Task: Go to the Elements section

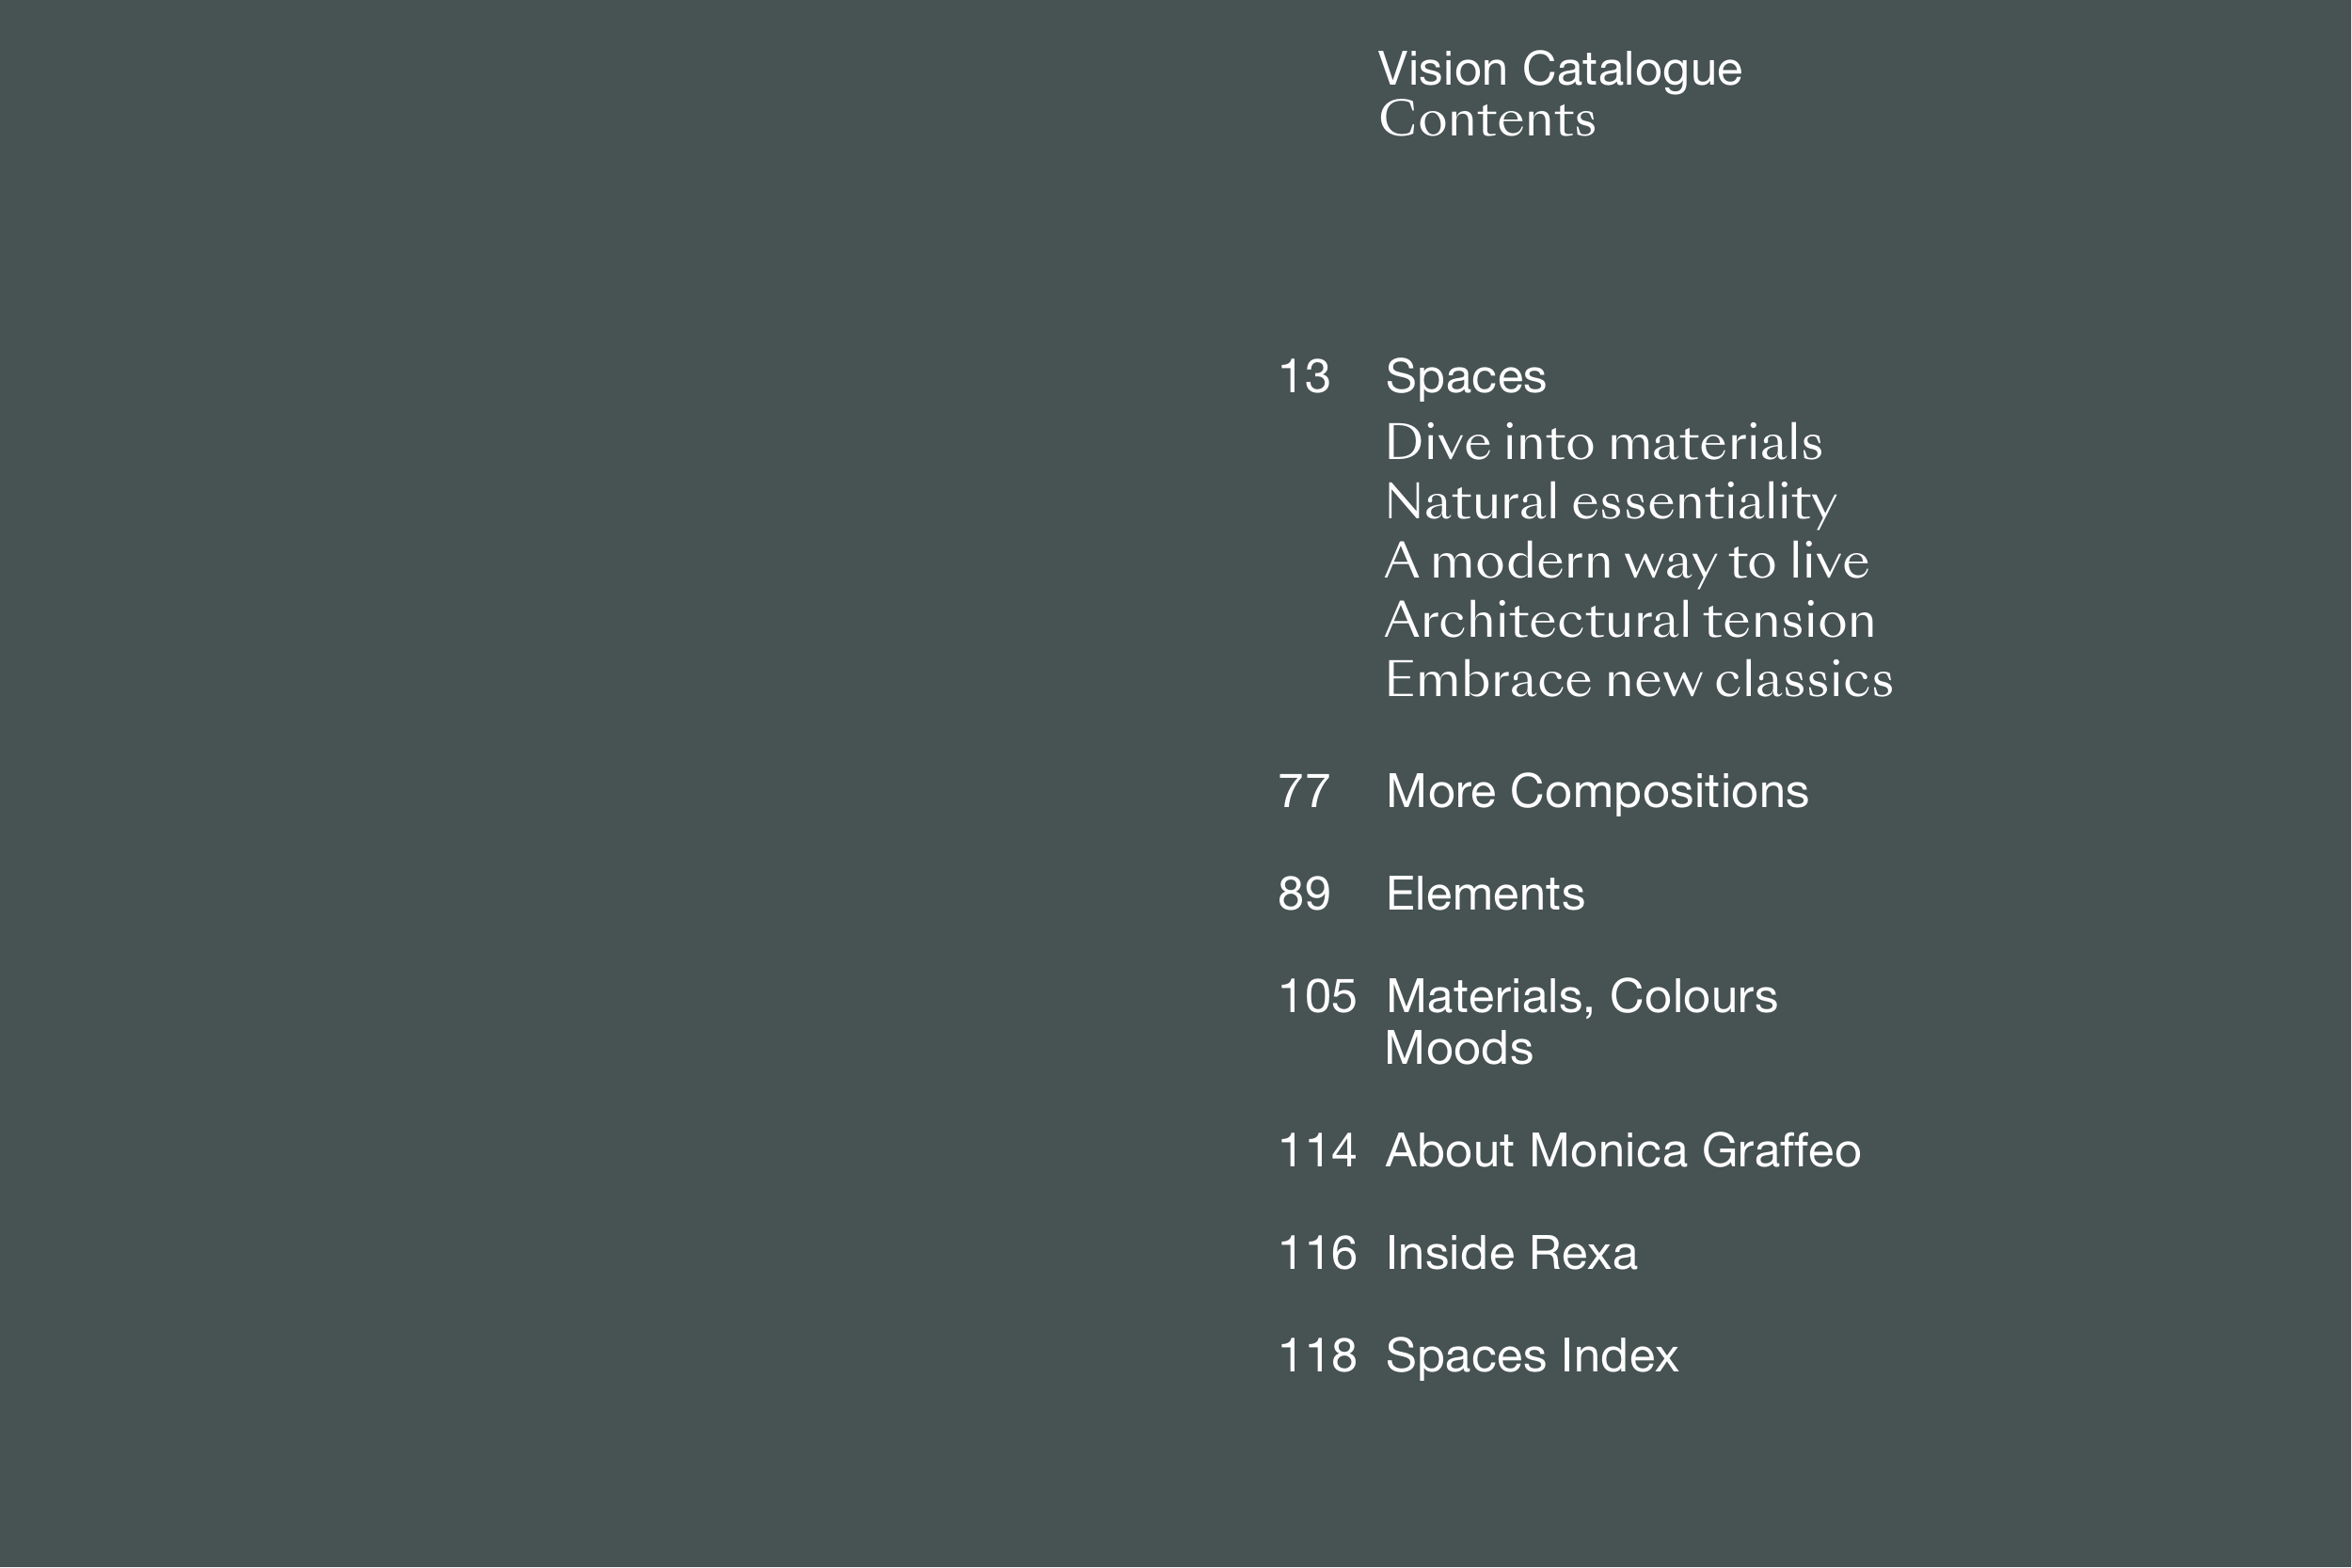Action: click(x=1484, y=894)
